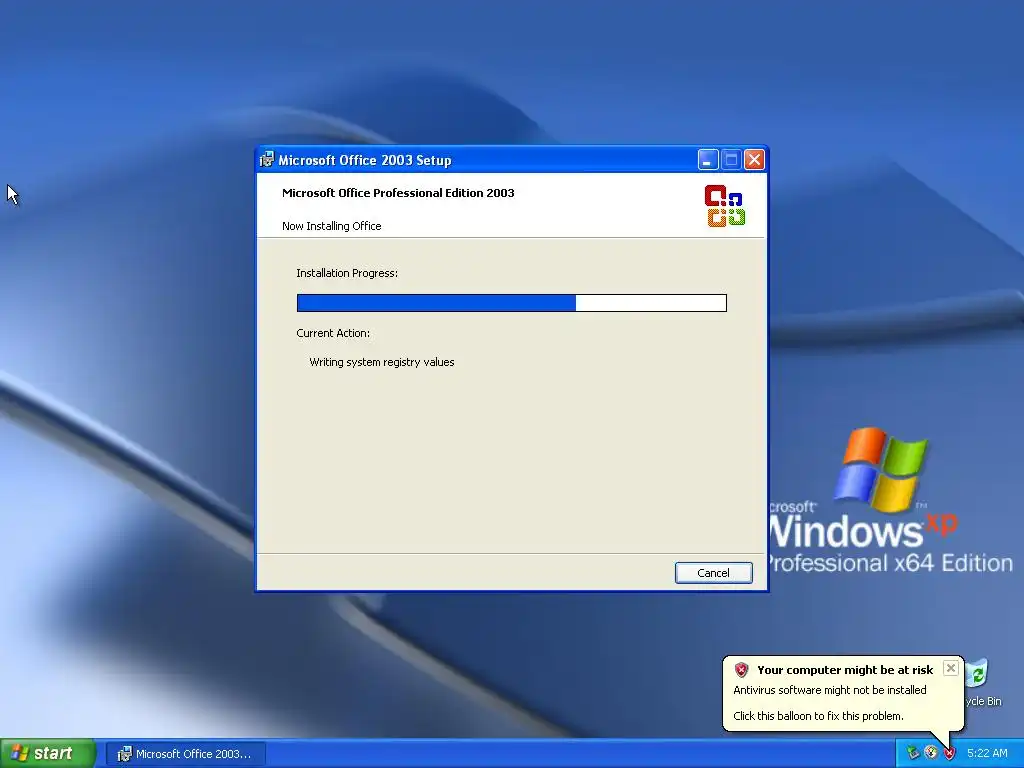This screenshot has height=768, width=1024.
Task: Open the Start menu
Action: (47, 753)
